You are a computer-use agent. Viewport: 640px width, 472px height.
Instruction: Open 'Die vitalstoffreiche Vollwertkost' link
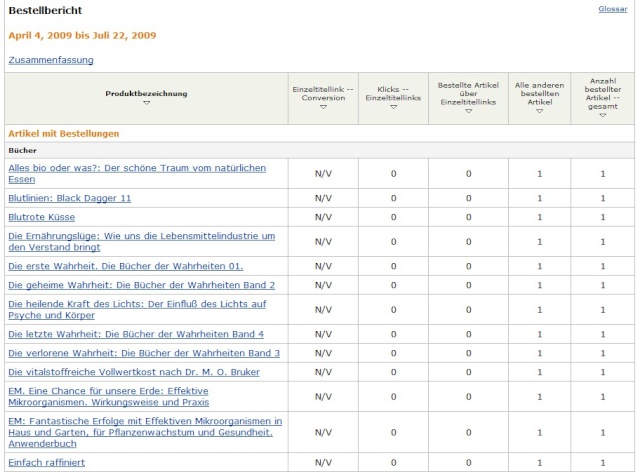point(134,372)
